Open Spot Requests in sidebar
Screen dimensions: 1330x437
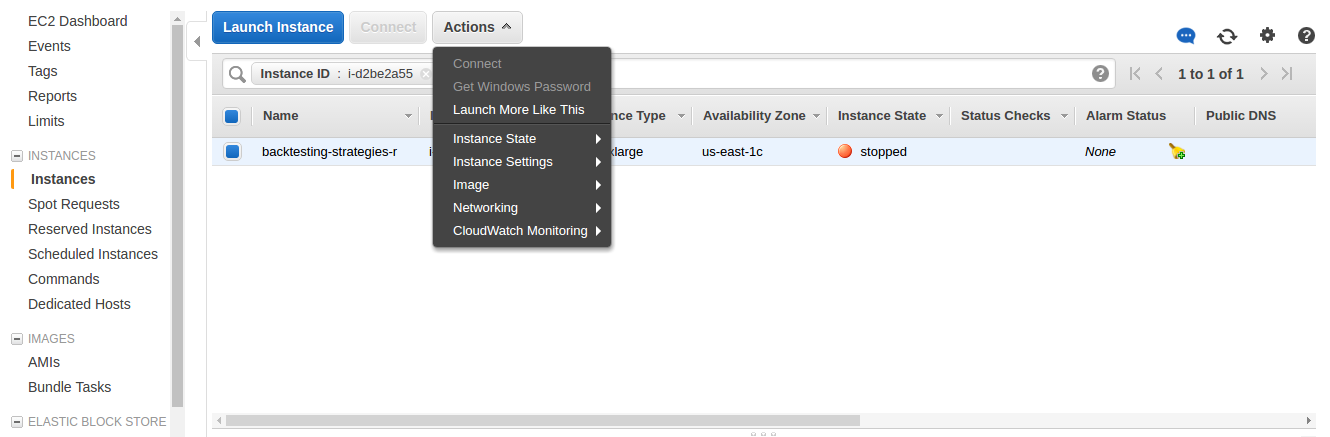coord(74,204)
